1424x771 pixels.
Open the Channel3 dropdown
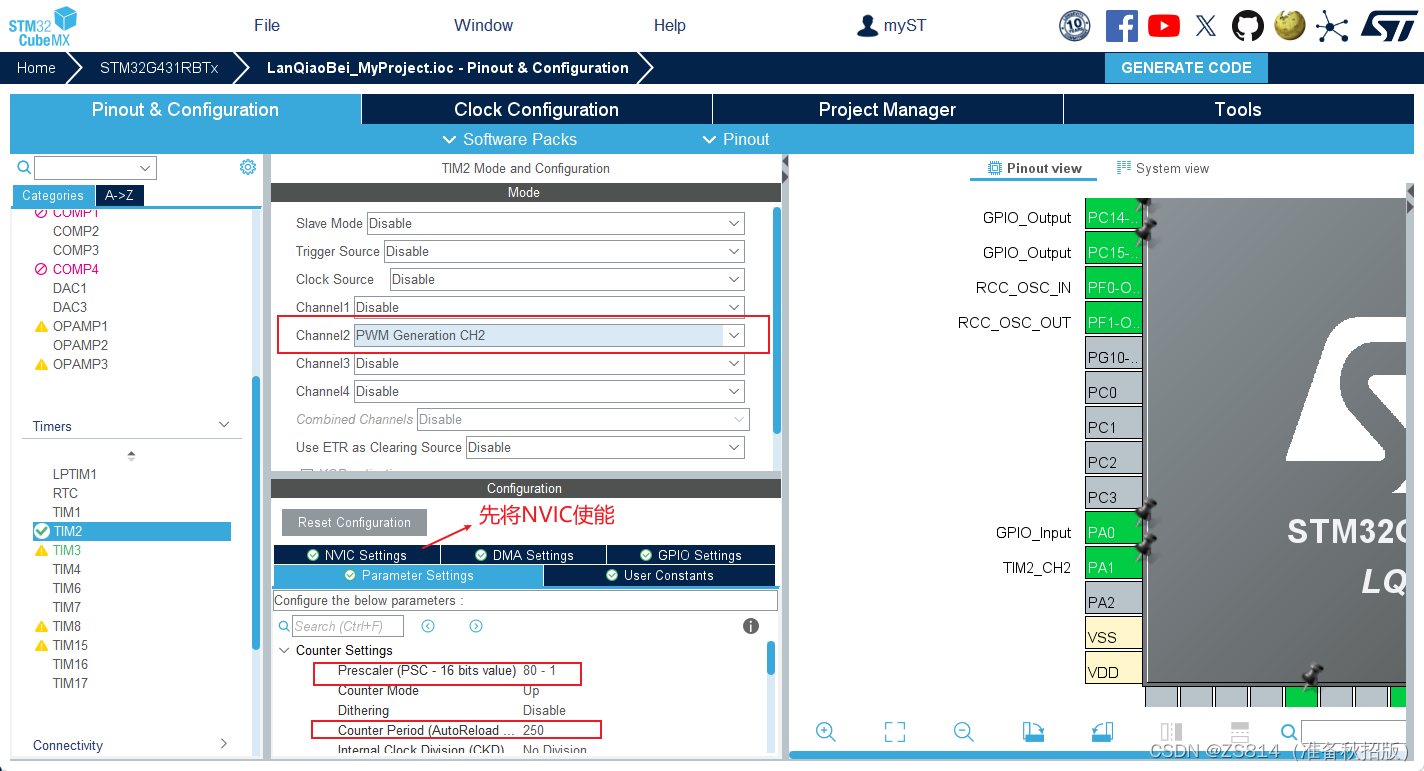550,363
